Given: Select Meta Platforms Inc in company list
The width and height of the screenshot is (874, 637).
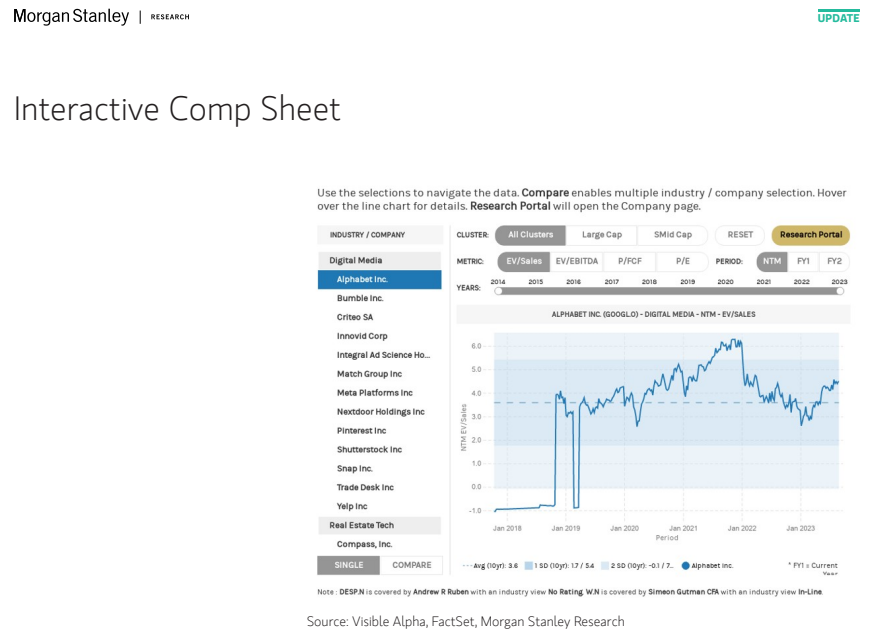Looking at the screenshot, I should coord(380,393).
